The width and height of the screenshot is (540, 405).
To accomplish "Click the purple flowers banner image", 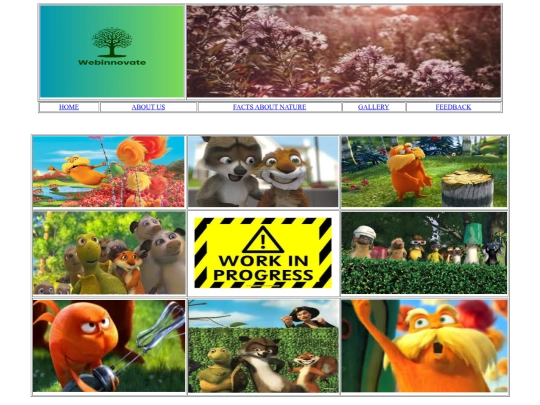I will (x=344, y=52).
